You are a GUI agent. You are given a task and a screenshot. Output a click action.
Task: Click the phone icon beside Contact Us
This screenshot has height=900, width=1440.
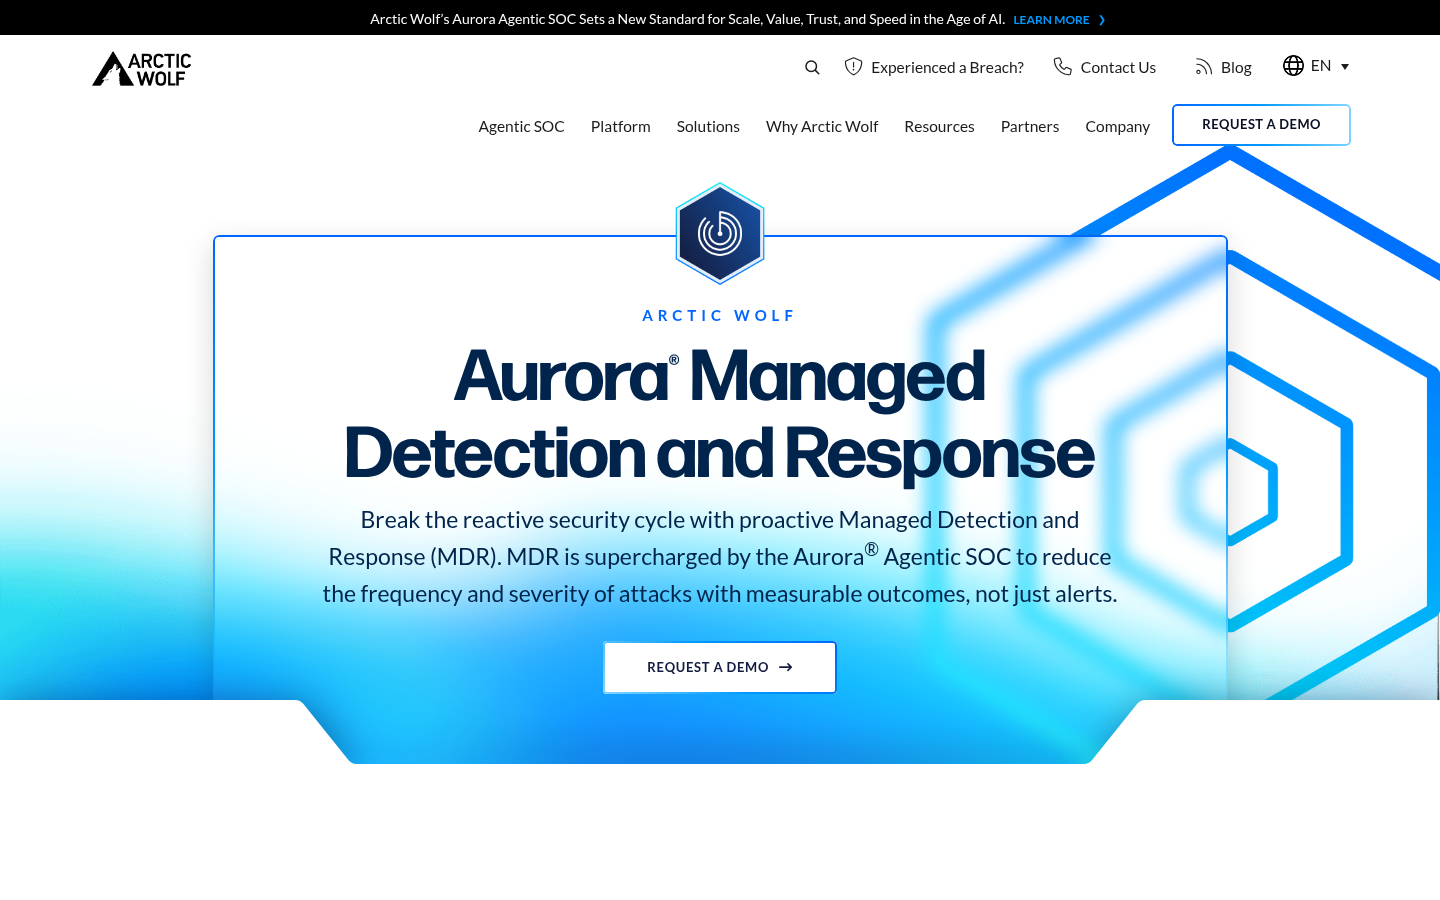click(x=1062, y=66)
